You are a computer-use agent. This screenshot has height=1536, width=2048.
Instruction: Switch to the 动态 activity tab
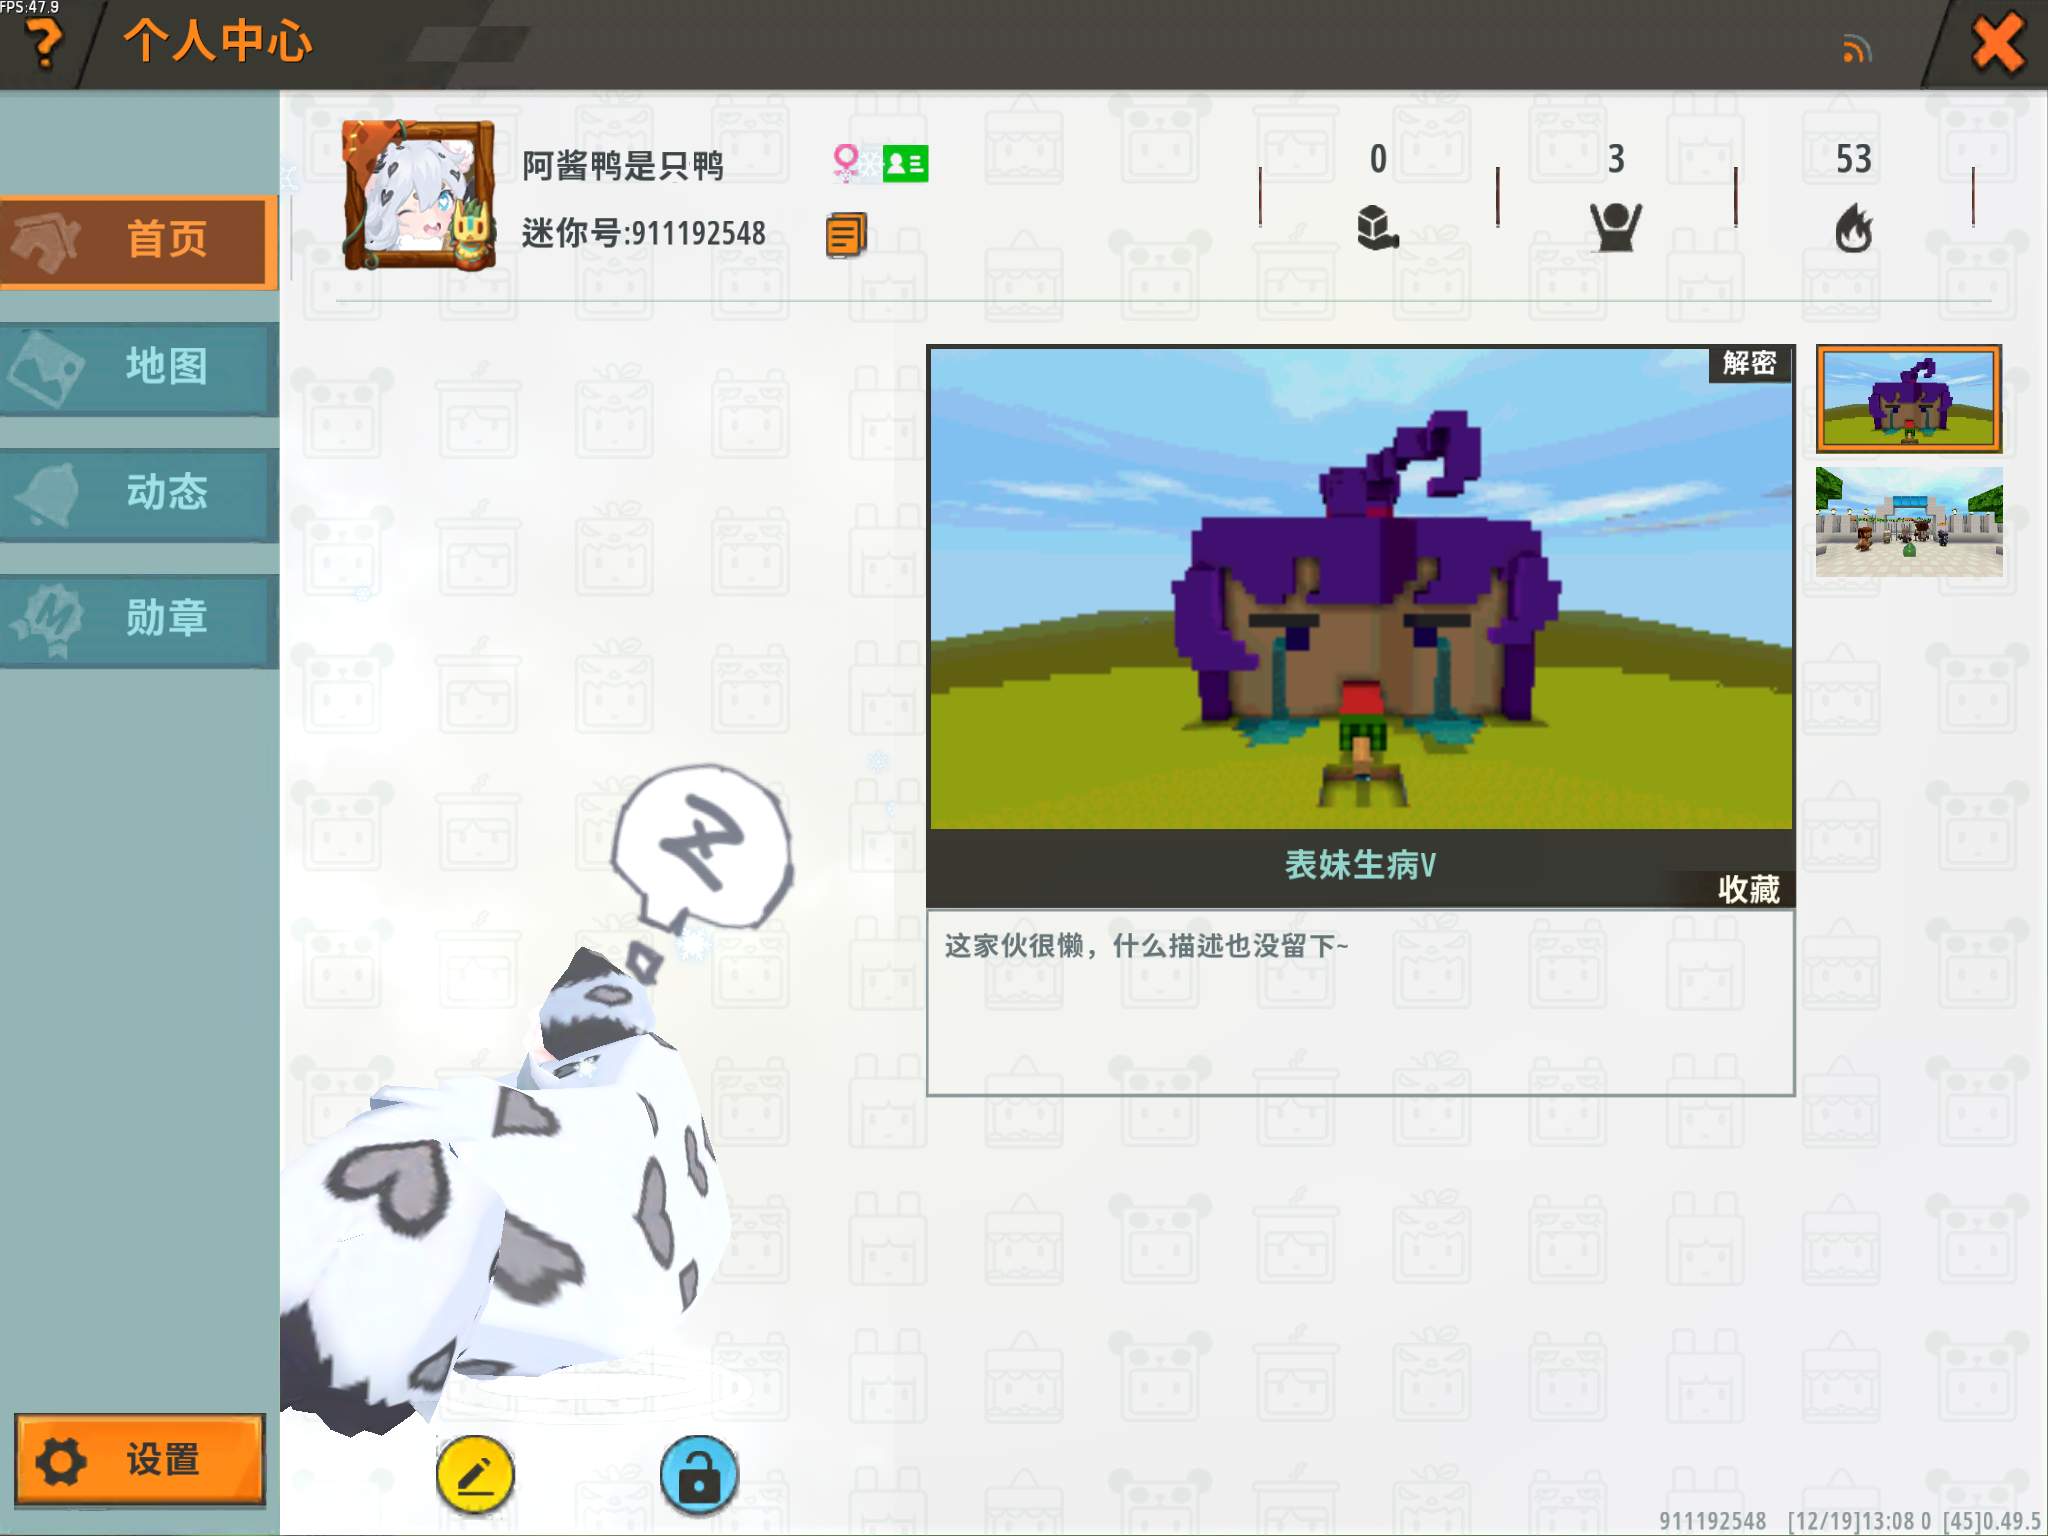click(x=139, y=493)
